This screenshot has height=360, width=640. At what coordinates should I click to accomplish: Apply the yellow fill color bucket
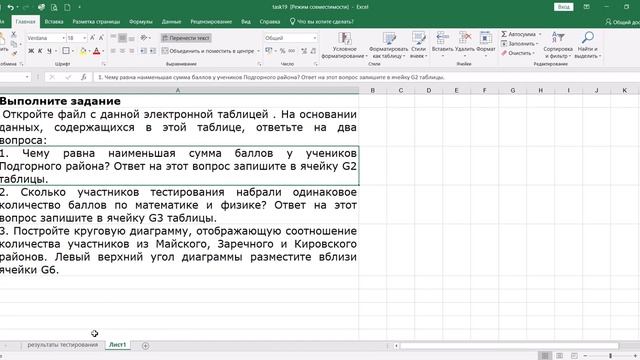(83, 51)
